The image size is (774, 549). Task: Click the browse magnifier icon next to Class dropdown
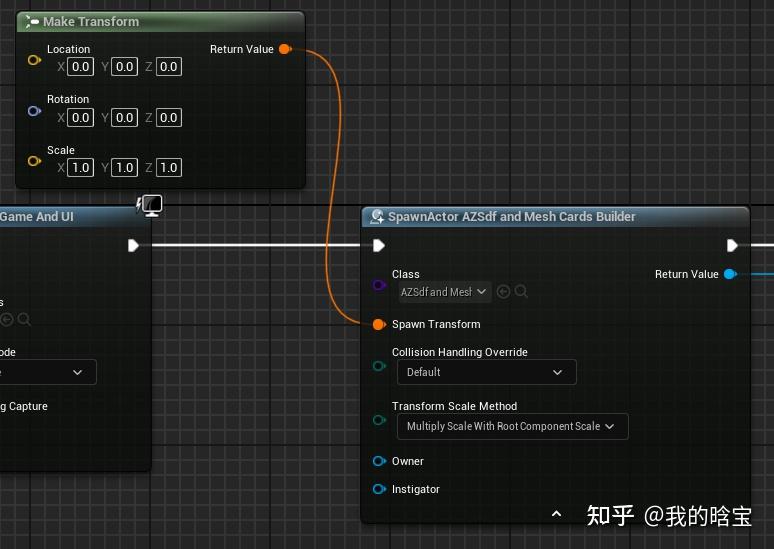point(521,292)
